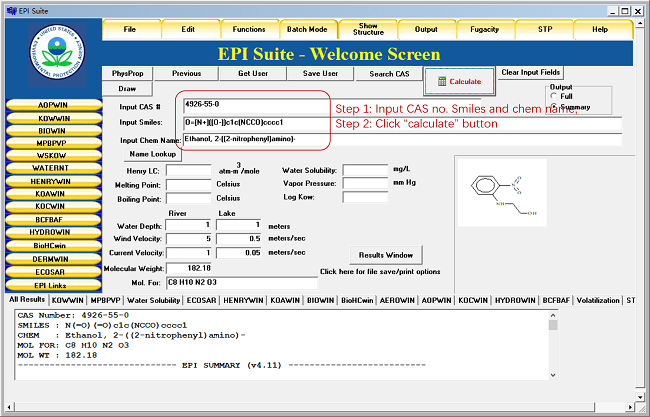Image resolution: width=650 pixels, height=417 pixels.
Task: Click the Search CAS button
Action: pyautogui.click(x=389, y=74)
